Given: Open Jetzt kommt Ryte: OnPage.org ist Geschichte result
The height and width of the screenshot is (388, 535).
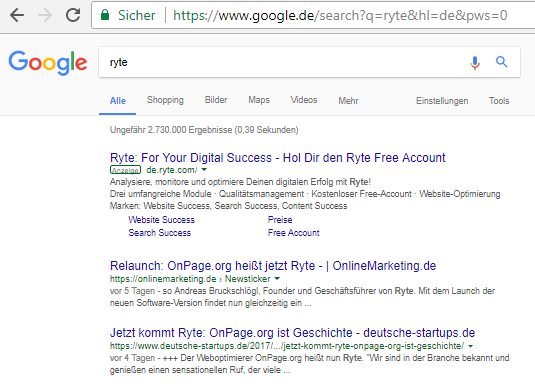Looking at the screenshot, I should (292, 333).
